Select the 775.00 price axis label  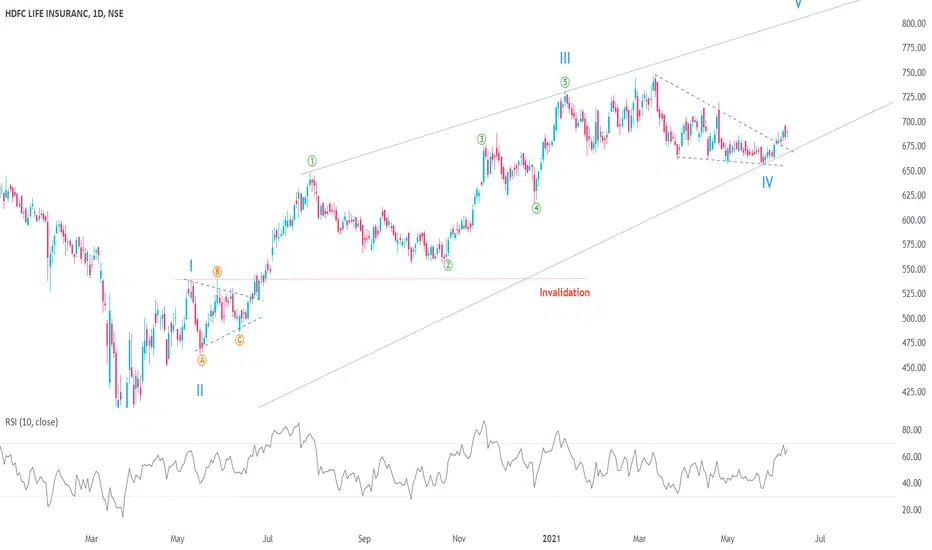click(914, 48)
